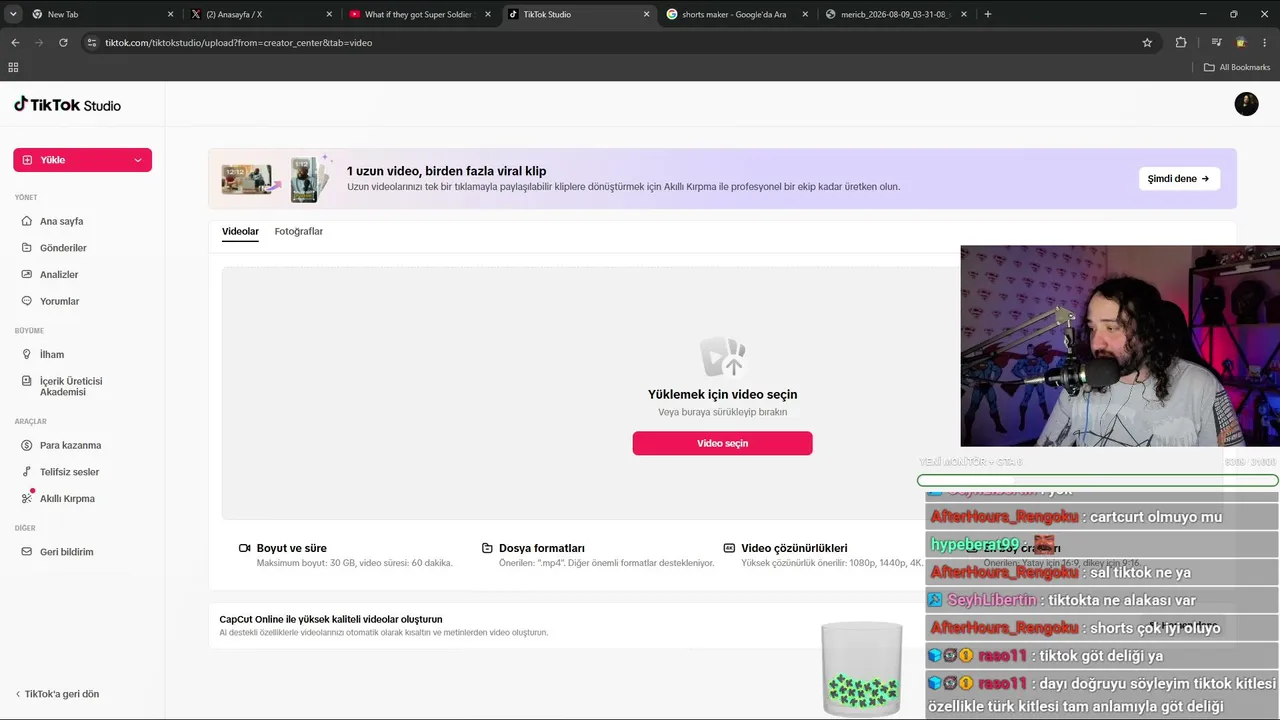Select the Videolar tab
The image size is (1280, 720).
pos(240,232)
